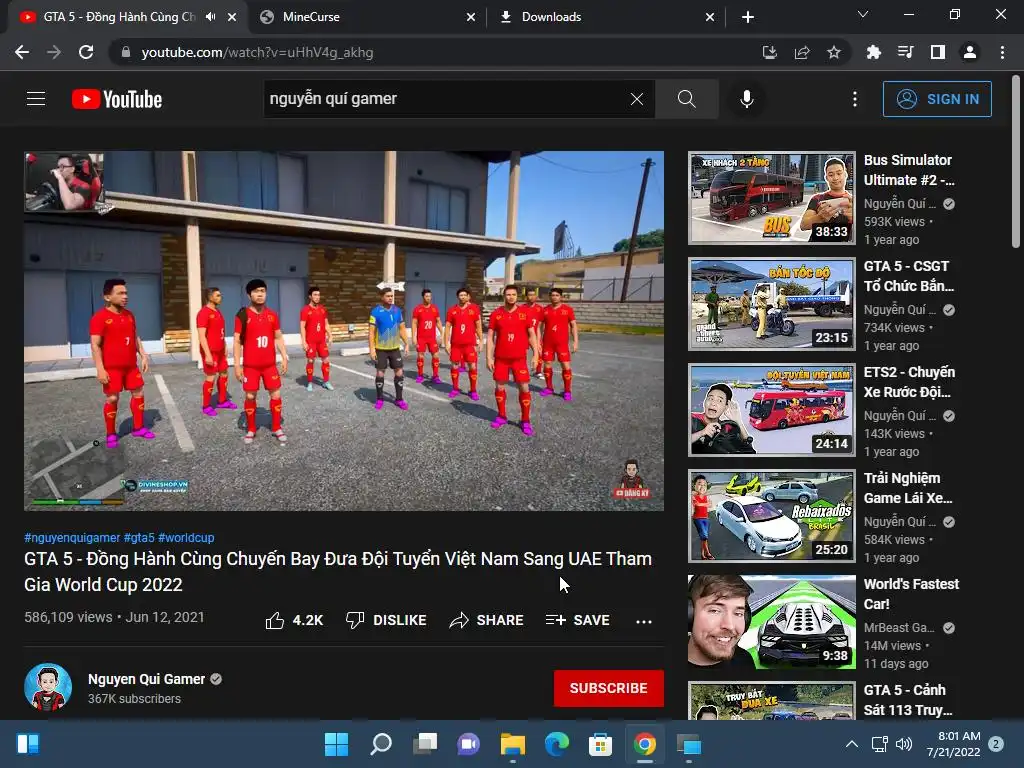The image size is (1024, 768).
Task: Open notification count badge
Action: click(x=996, y=744)
